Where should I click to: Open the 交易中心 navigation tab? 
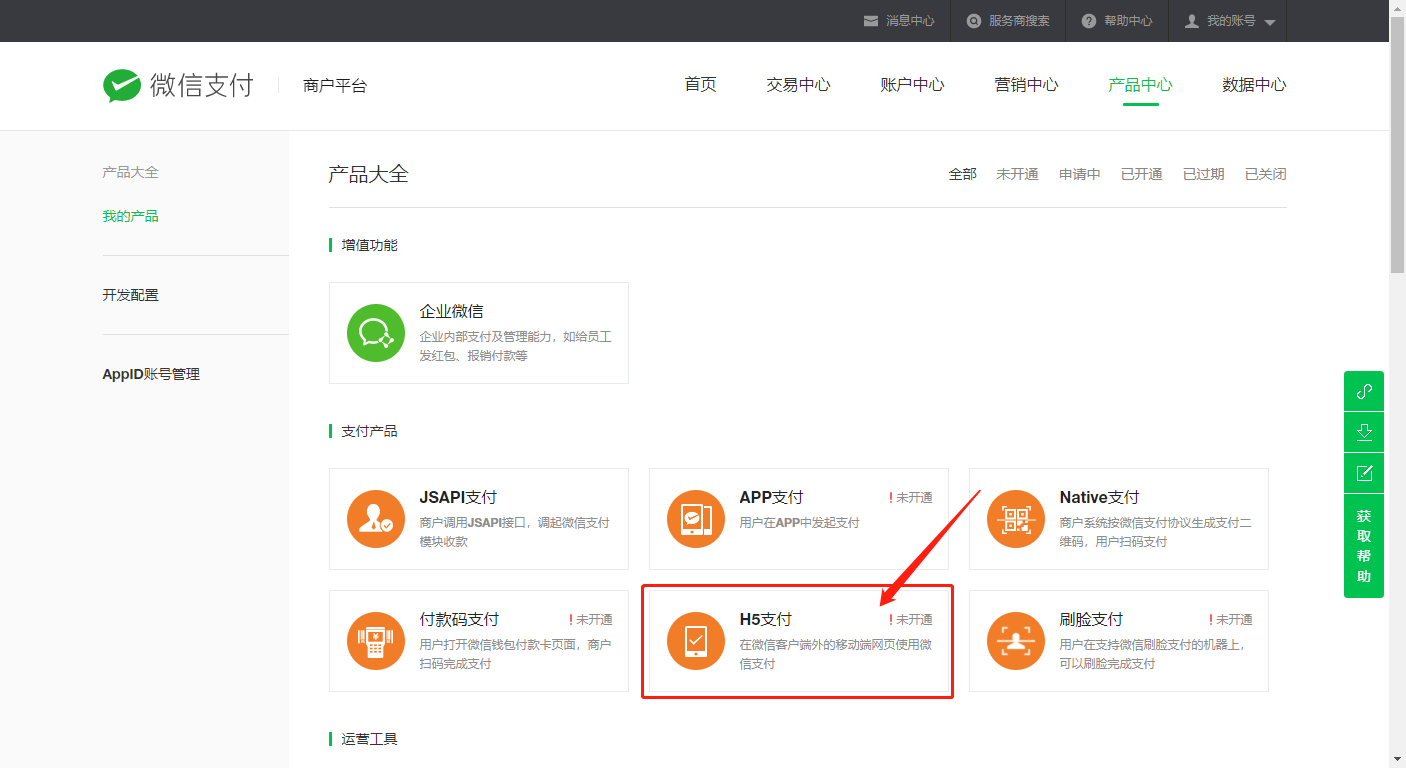click(798, 85)
